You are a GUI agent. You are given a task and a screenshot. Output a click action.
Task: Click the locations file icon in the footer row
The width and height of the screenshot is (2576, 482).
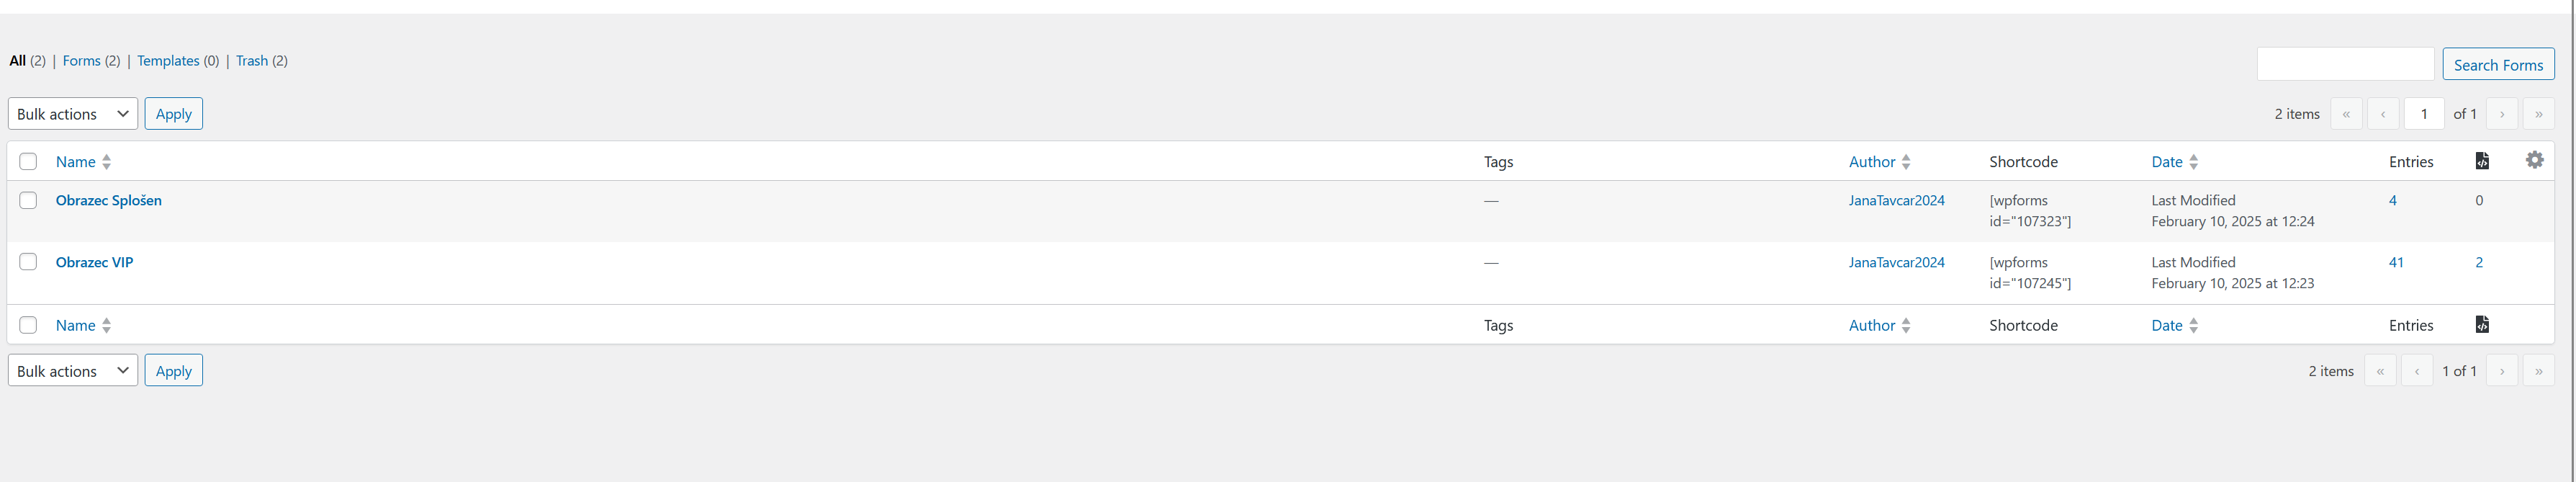(2482, 324)
